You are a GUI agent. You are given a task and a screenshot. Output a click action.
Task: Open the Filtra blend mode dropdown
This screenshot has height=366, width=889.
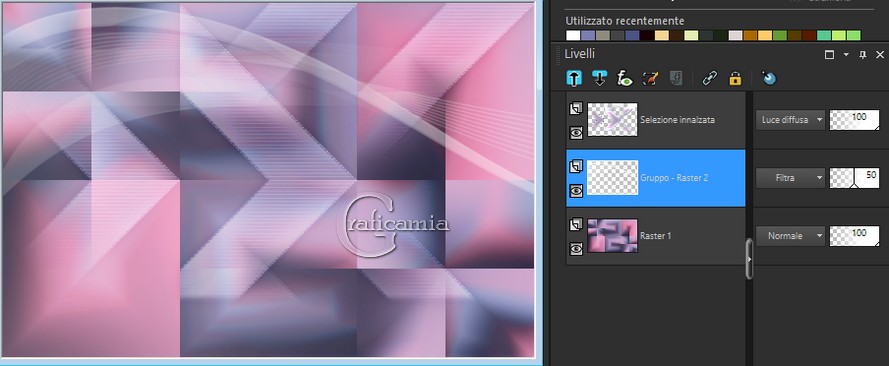(790, 178)
